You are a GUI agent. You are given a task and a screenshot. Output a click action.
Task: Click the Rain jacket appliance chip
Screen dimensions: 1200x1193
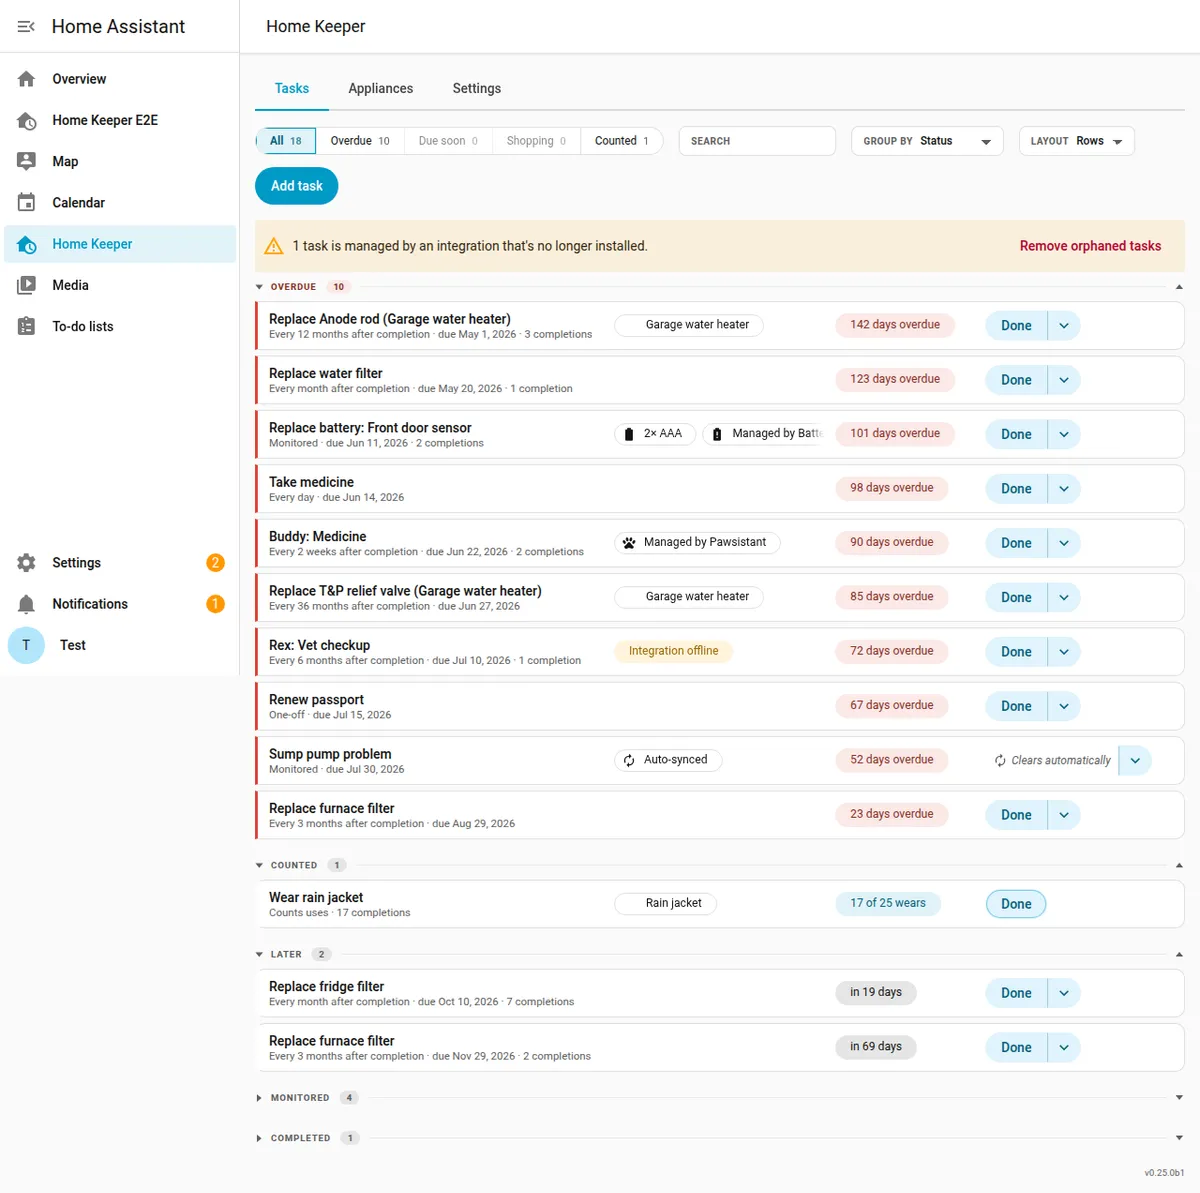665,903
